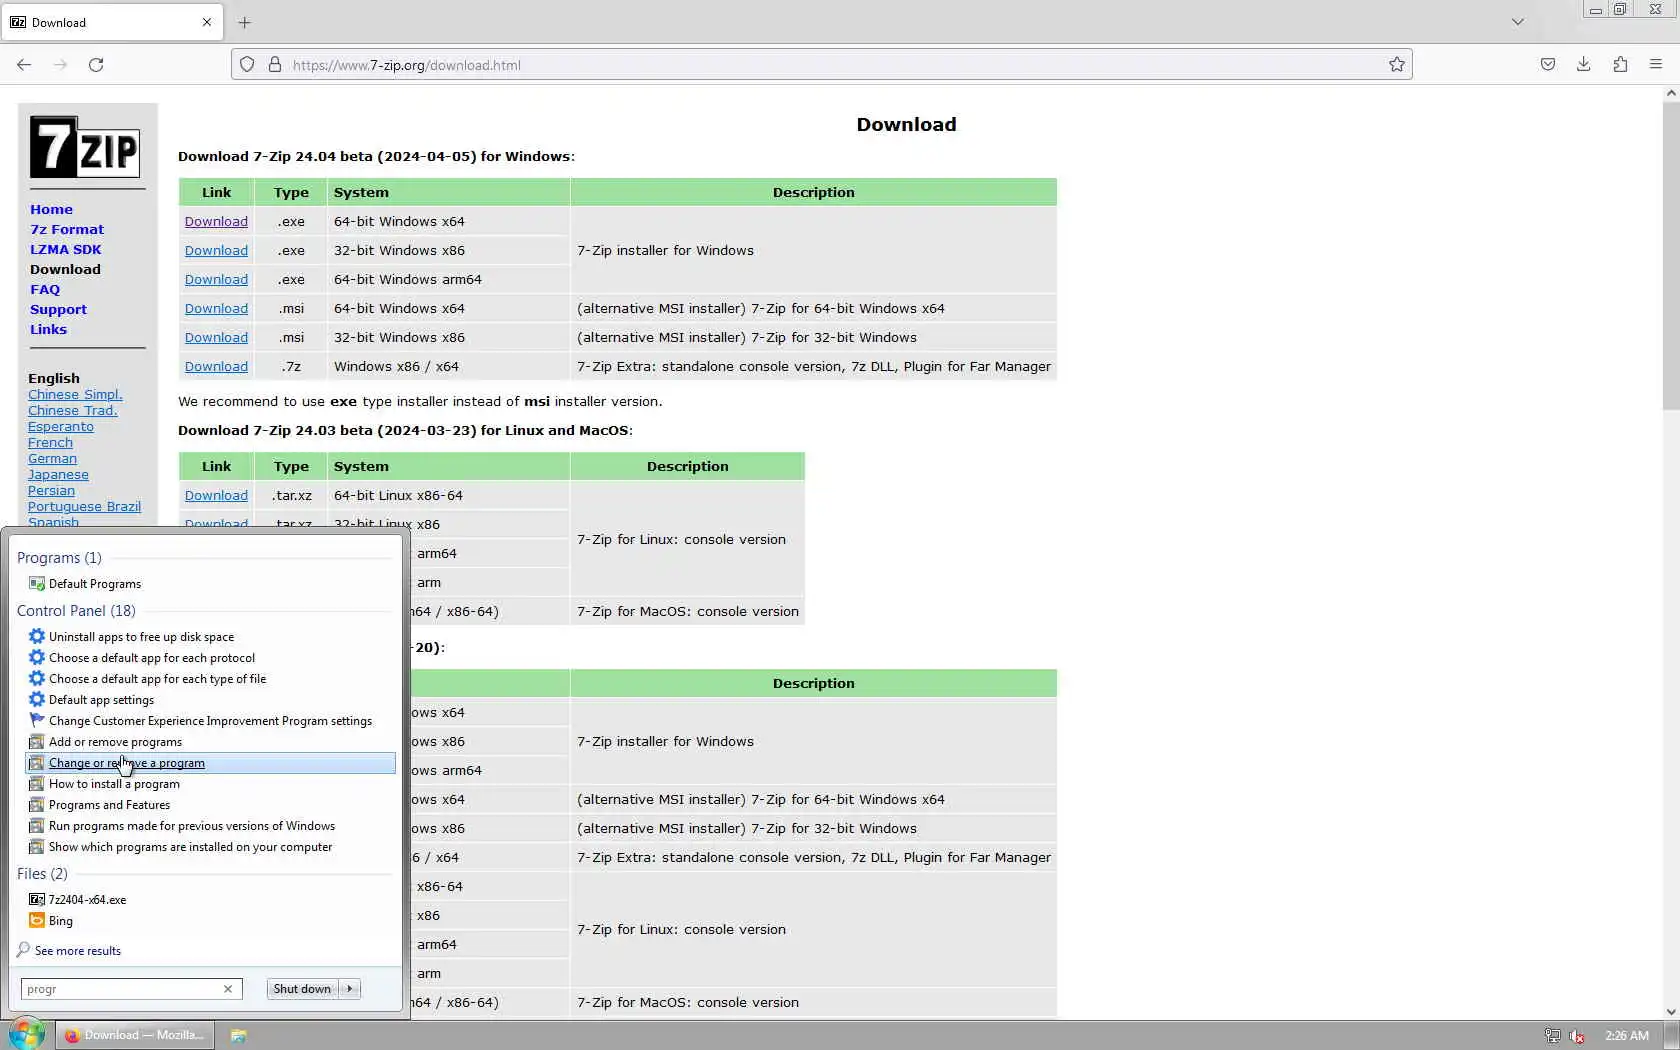Switch language to German
1680x1050 pixels.
point(52,459)
